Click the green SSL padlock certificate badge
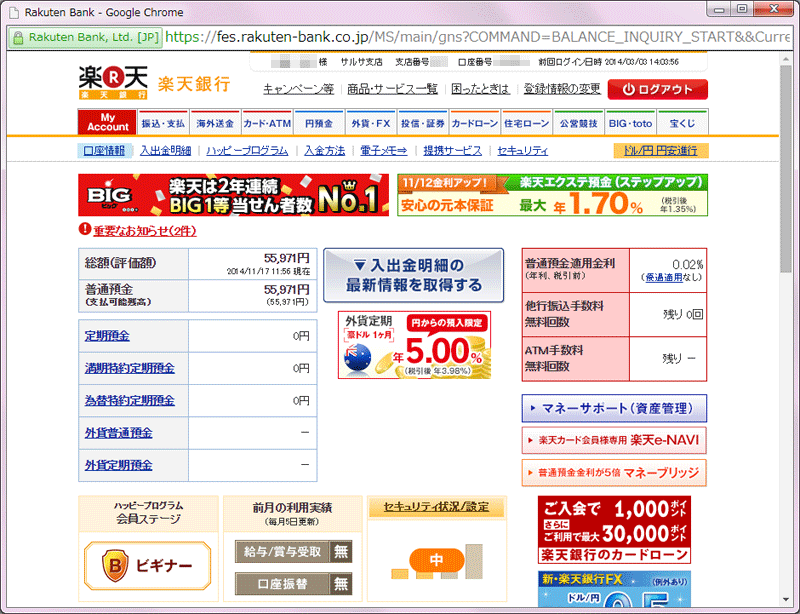The width and height of the screenshot is (800, 614). (85, 37)
